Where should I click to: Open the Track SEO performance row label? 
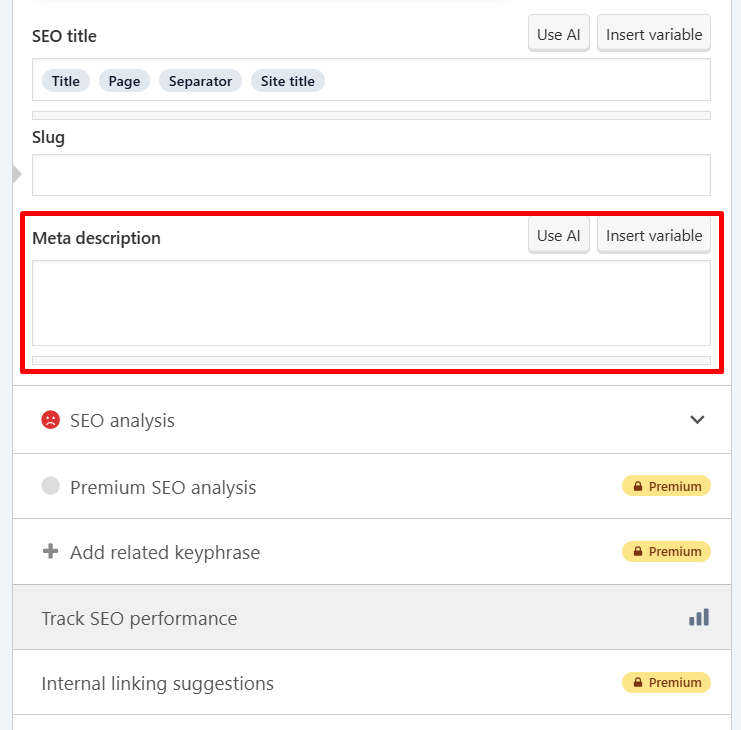point(139,619)
